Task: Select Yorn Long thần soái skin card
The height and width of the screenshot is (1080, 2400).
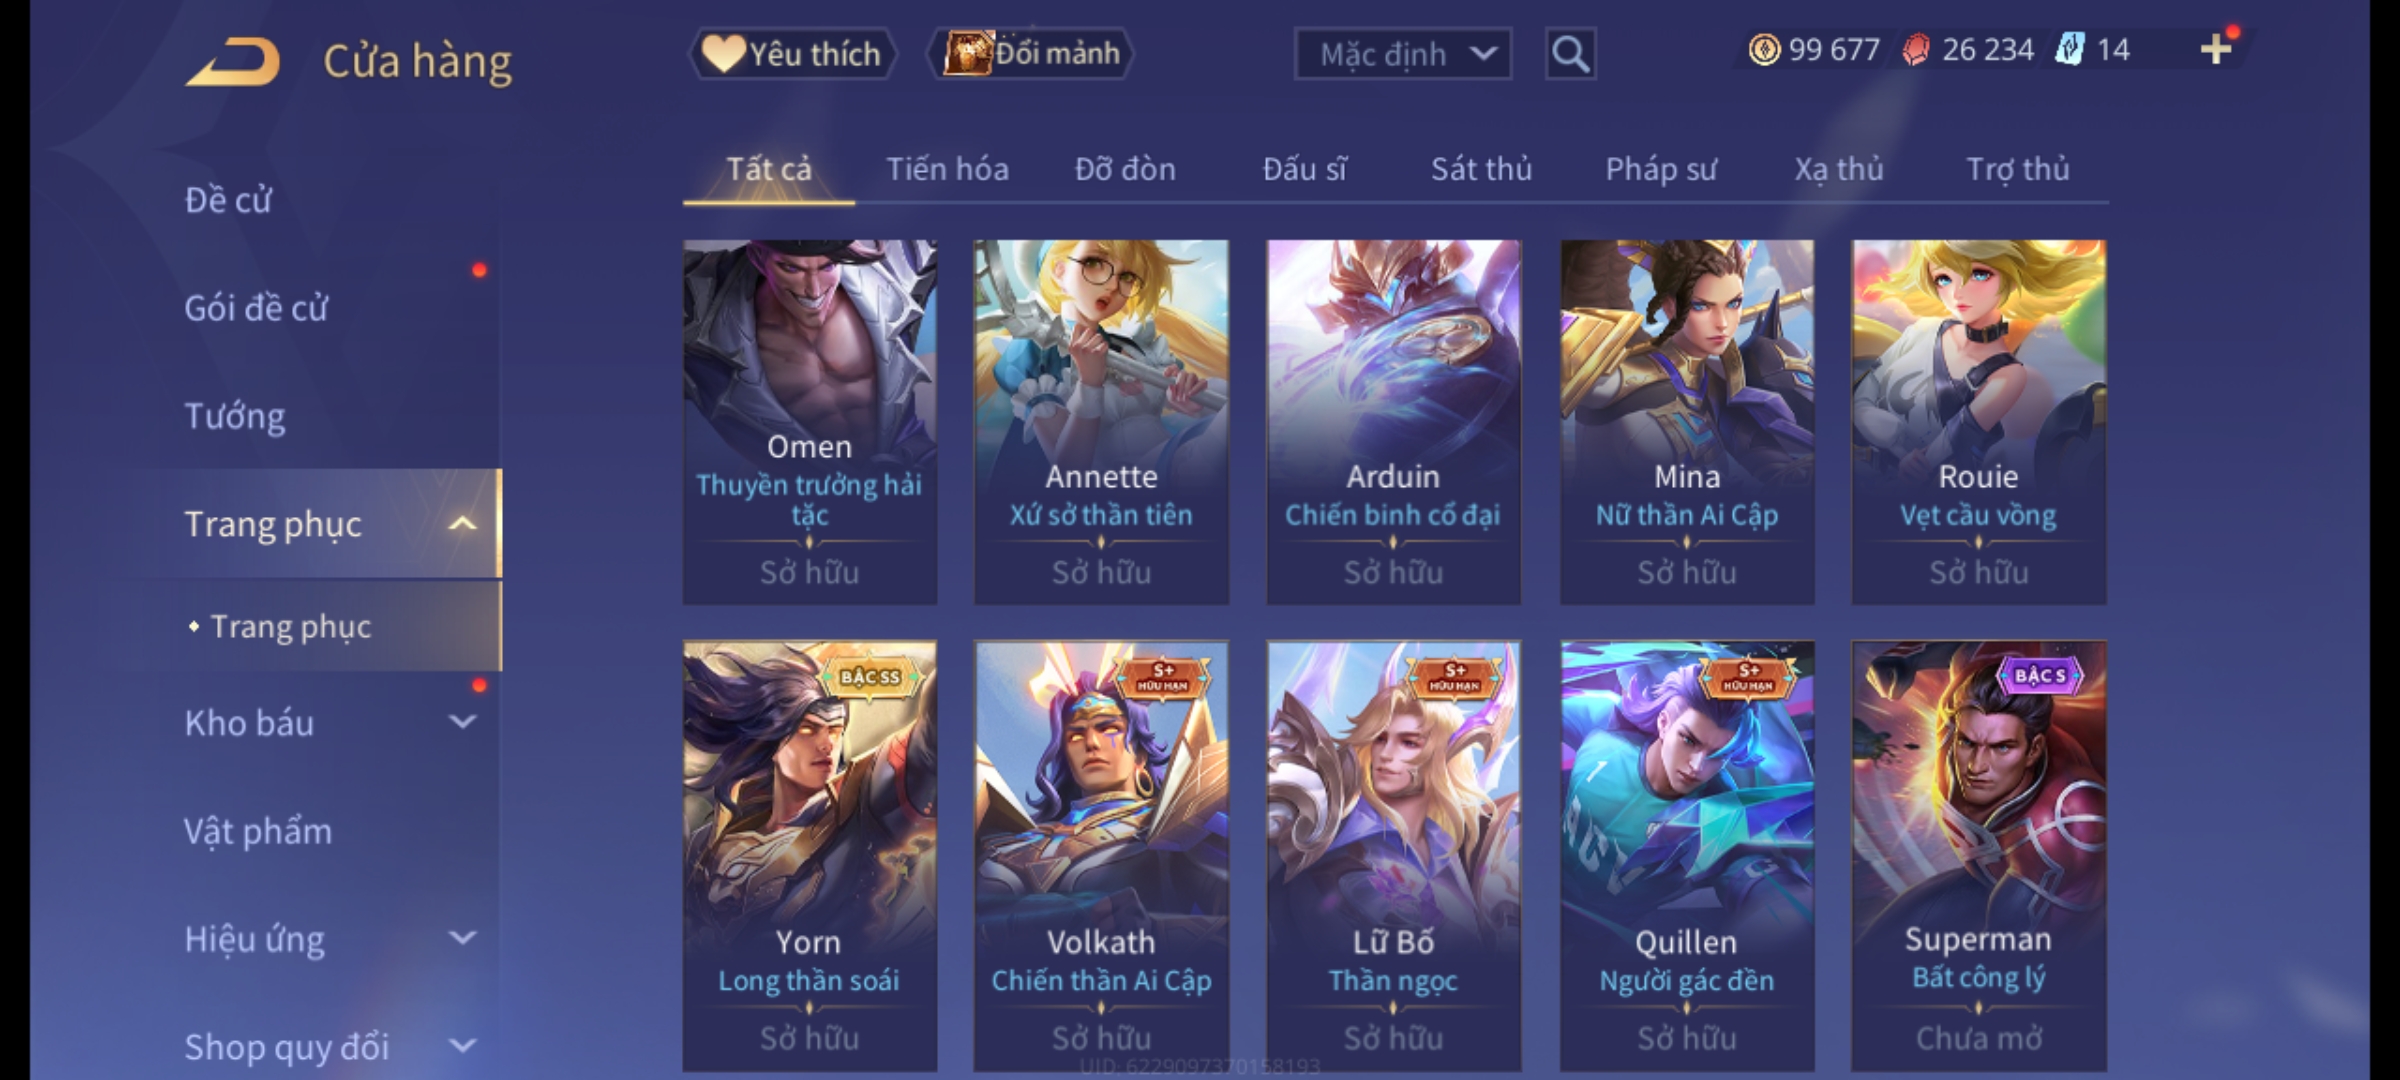Action: 810,856
